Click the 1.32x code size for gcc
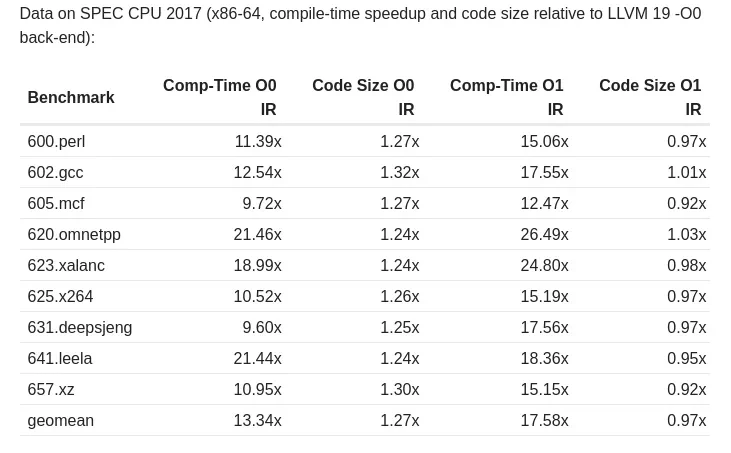Viewport: 731px width, 453px height. (399, 173)
